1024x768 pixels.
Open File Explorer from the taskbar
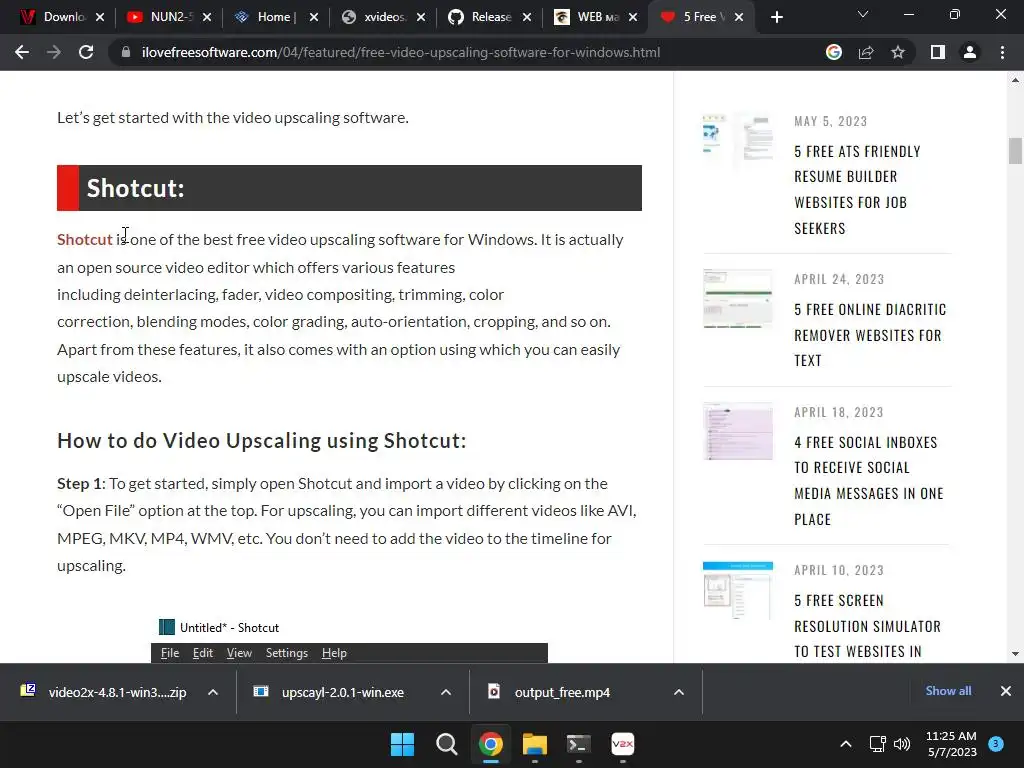[x=535, y=744]
